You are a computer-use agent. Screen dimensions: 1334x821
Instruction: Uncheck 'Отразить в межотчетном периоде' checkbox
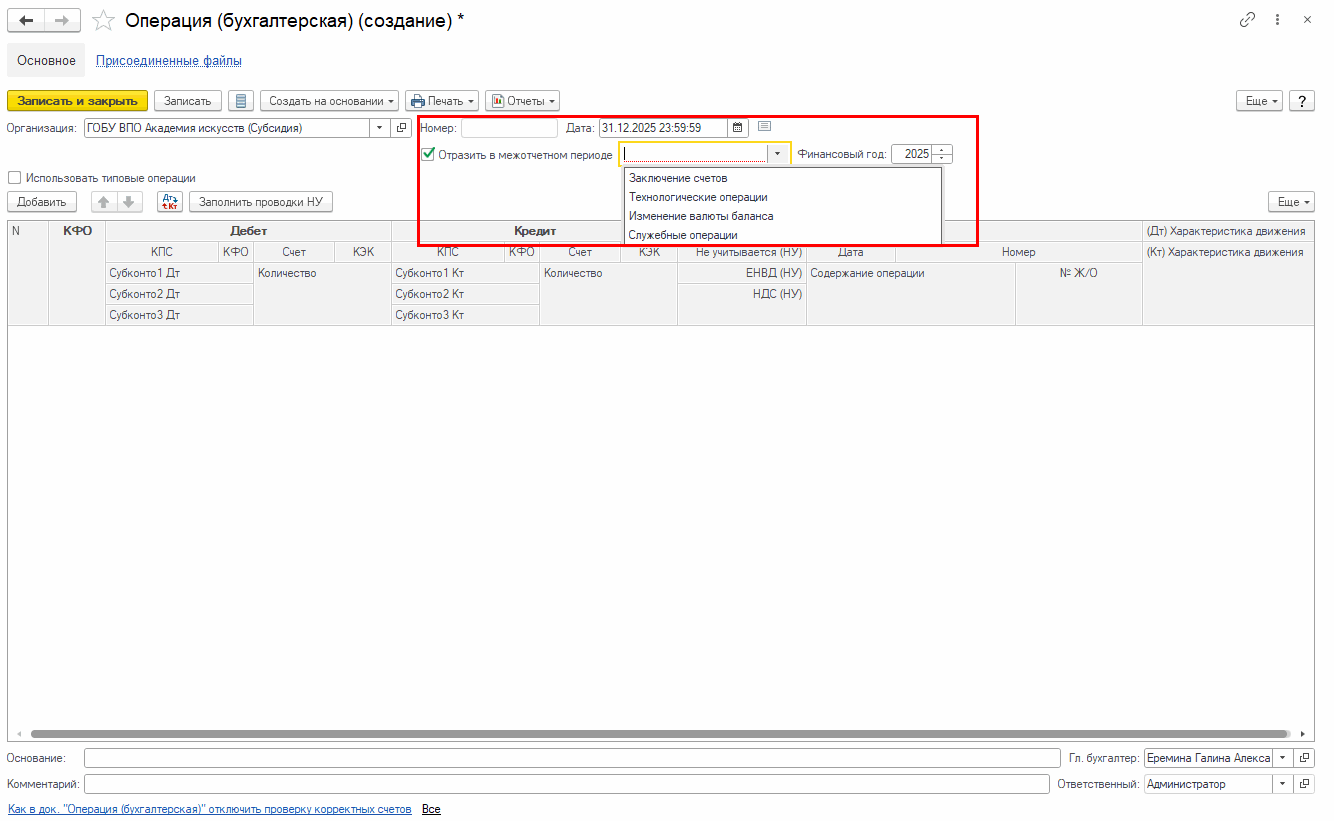(x=428, y=155)
